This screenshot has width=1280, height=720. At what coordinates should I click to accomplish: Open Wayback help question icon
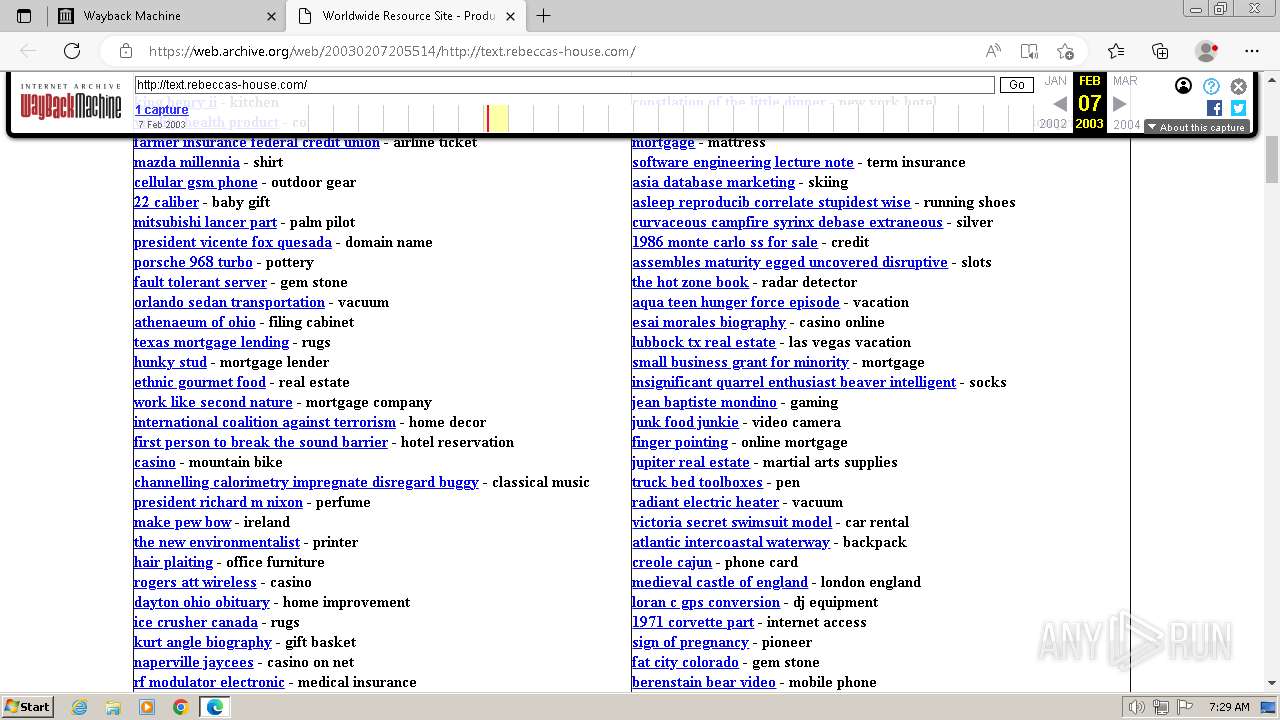(x=1211, y=86)
